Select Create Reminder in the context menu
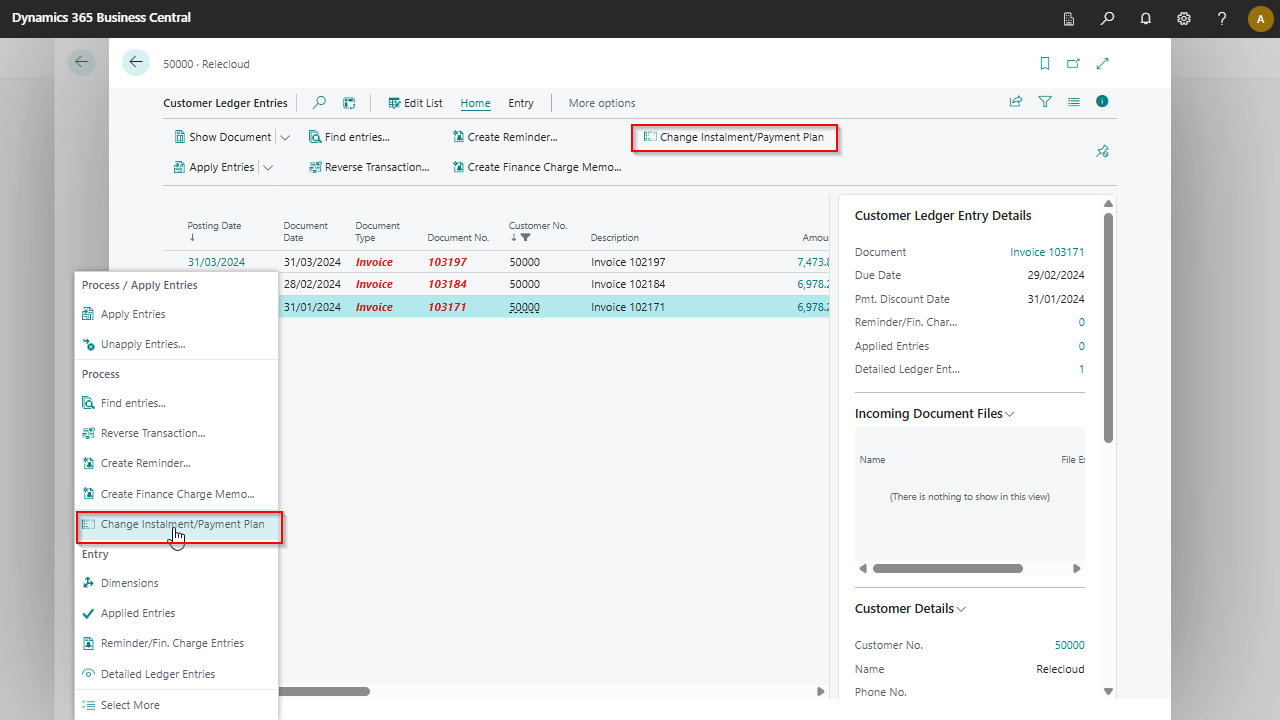Viewport: 1280px width, 720px height. click(x=176, y=463)
